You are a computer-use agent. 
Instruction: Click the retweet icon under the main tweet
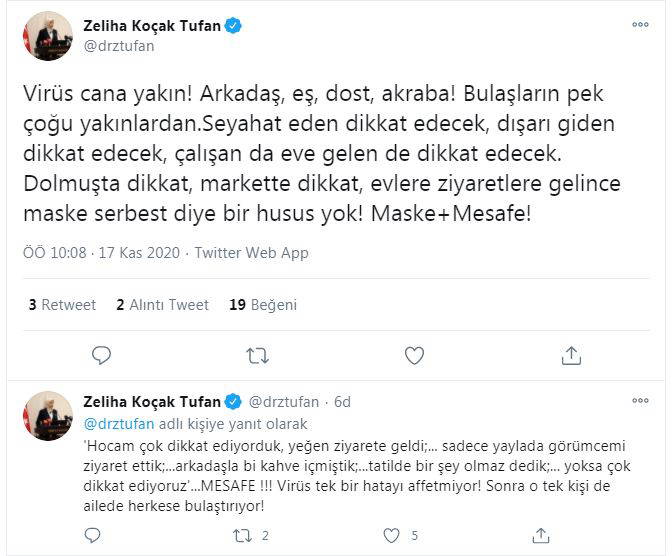(x=257, y=354)
